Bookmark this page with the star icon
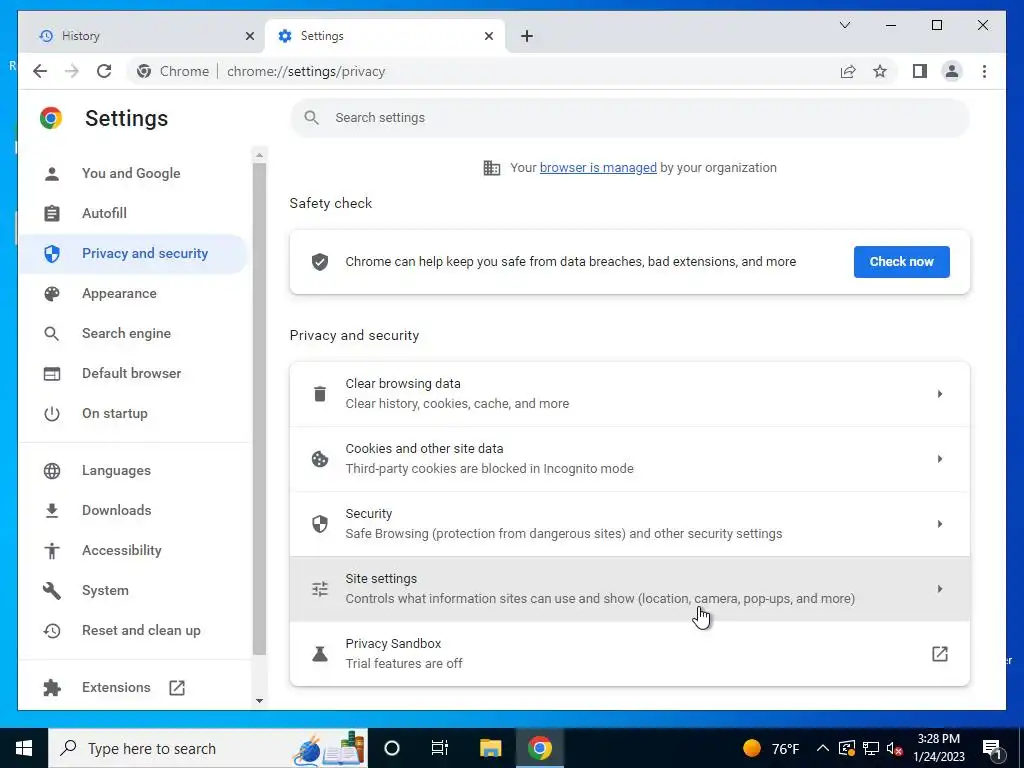This screenshot has width=1024, height=768. coord(880,71)
